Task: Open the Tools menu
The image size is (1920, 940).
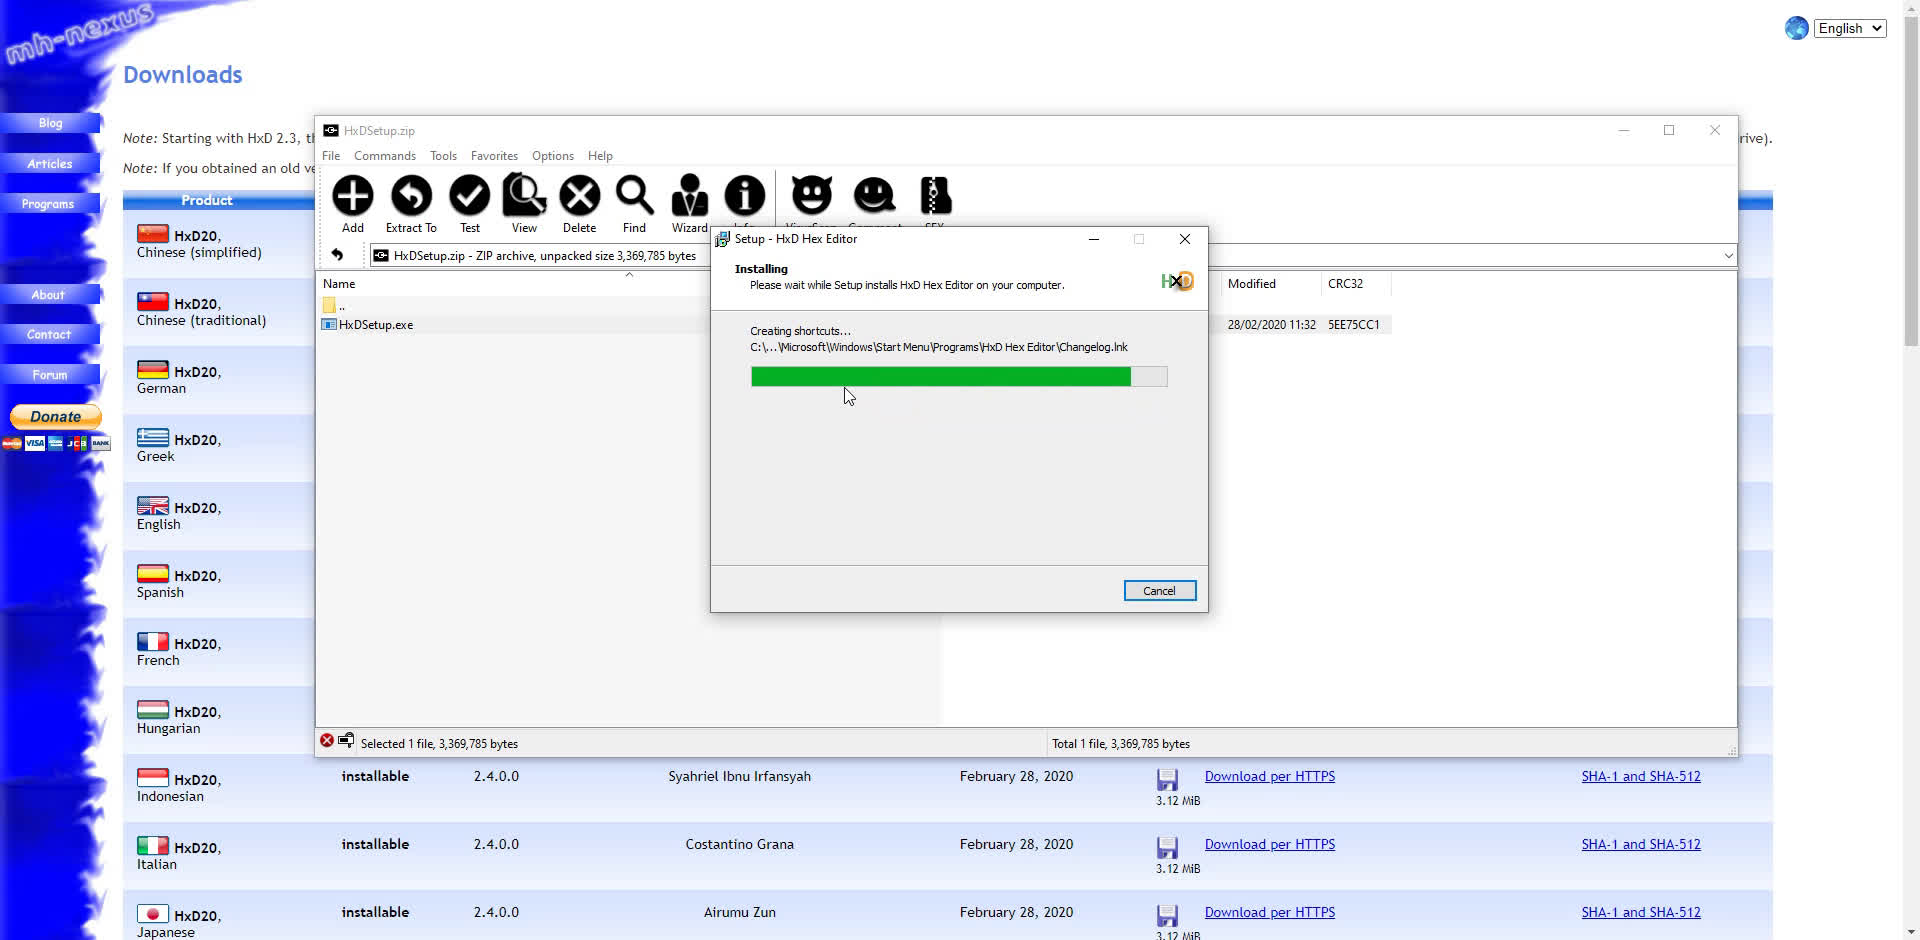Action: tap(443, 156)
